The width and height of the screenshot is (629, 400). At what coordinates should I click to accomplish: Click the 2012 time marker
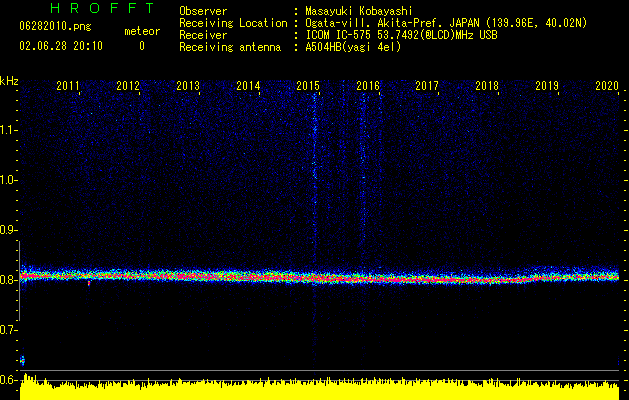tap(128, 85)
